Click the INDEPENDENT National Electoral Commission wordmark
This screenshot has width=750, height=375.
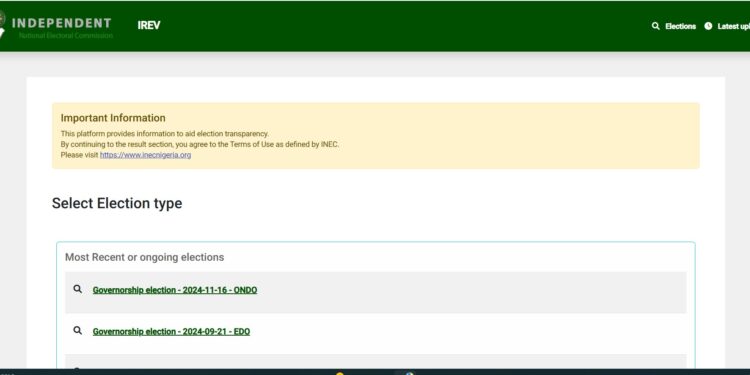click(x=62, y=28)
